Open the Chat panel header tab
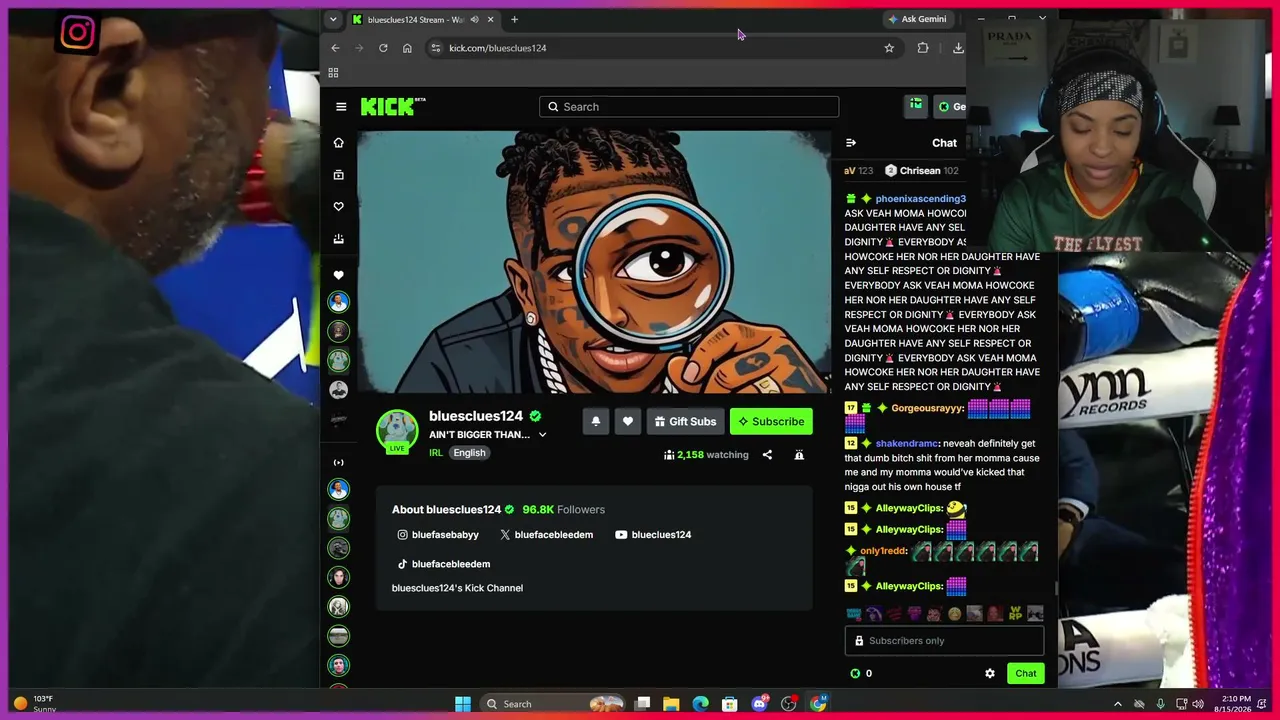This screenshot has width=1280, height=720. 944,143
